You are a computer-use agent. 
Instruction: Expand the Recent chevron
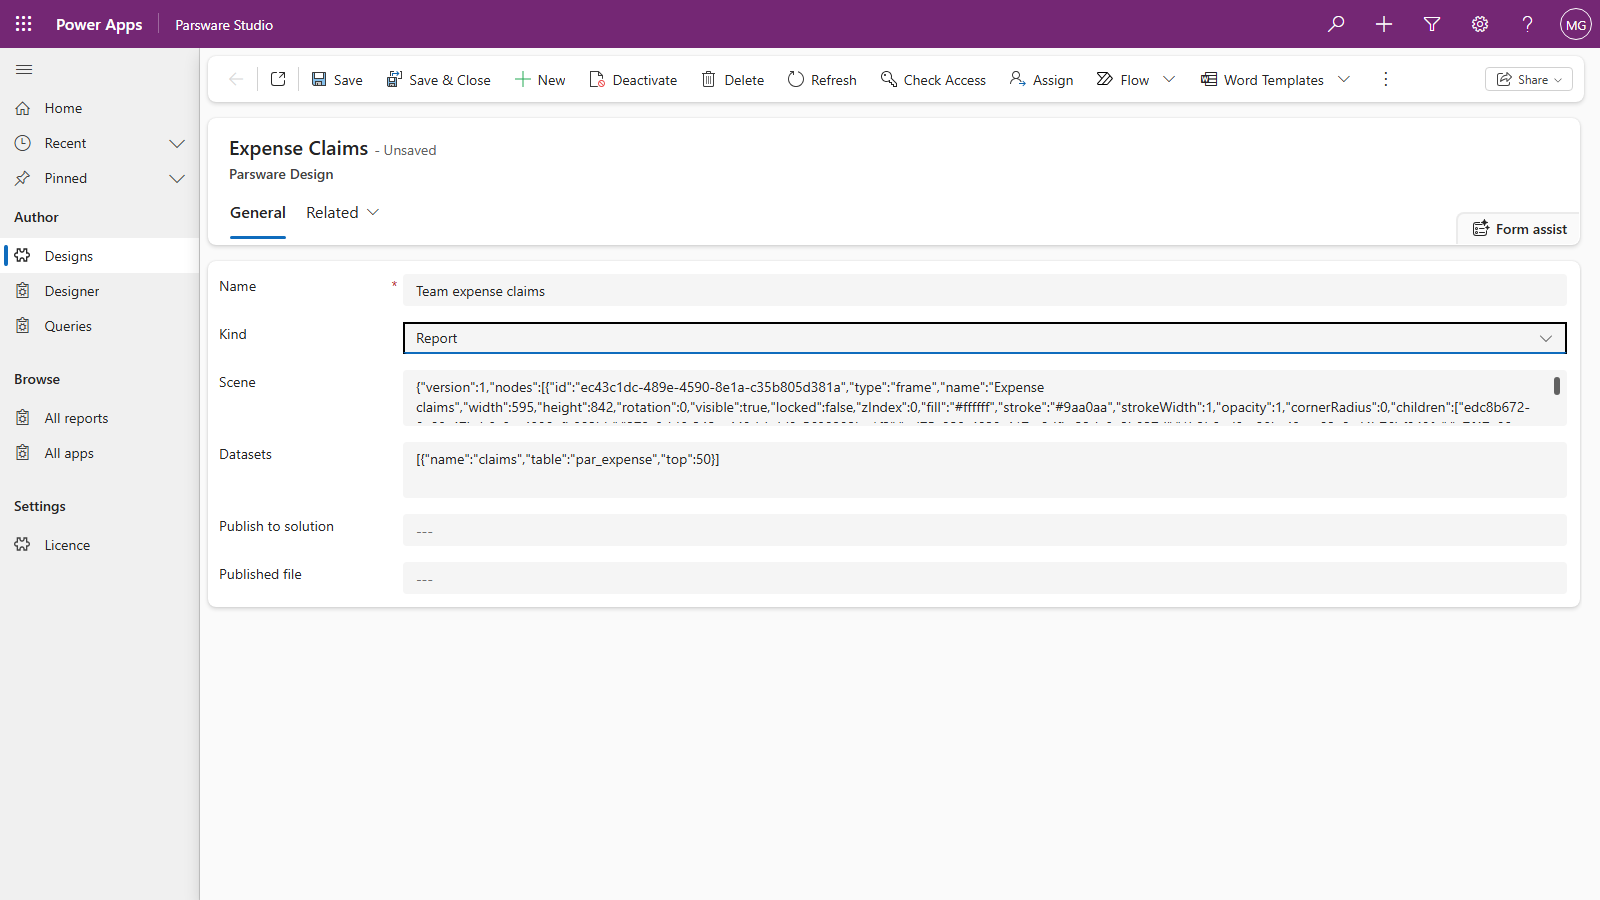177,143
